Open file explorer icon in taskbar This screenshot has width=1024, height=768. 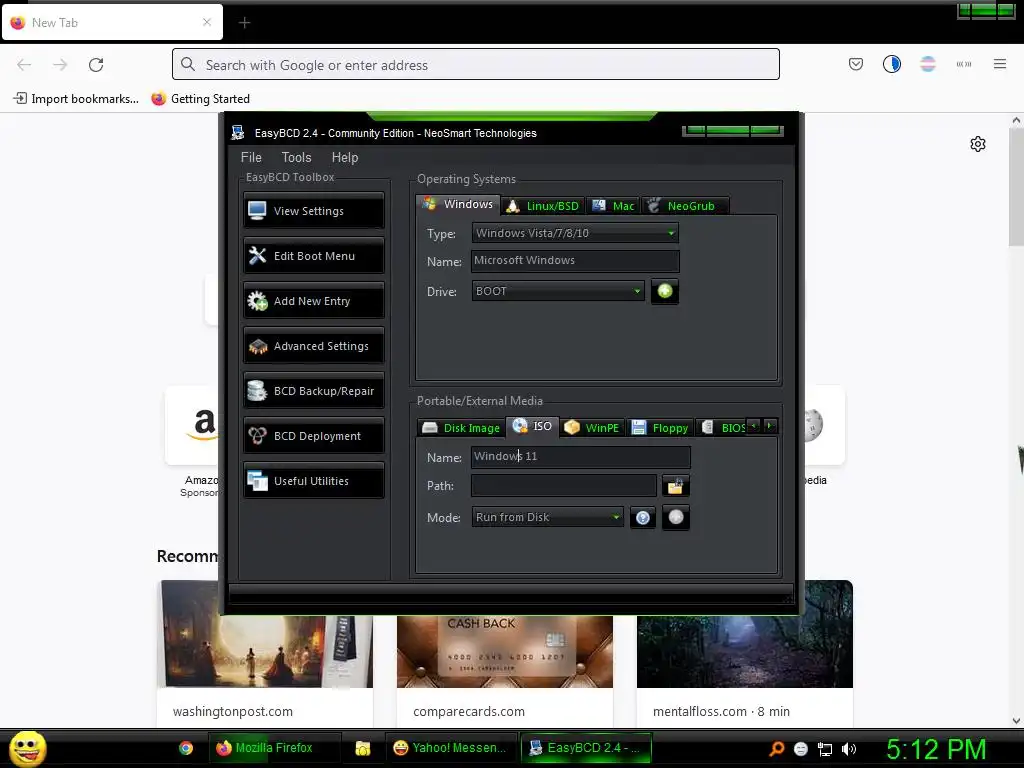pyautogui.click(x=362, y=748)
